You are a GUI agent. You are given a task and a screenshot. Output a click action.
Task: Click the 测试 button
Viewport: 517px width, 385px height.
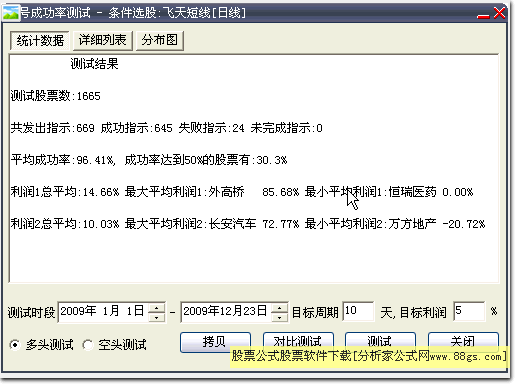[x=380, y=342]
